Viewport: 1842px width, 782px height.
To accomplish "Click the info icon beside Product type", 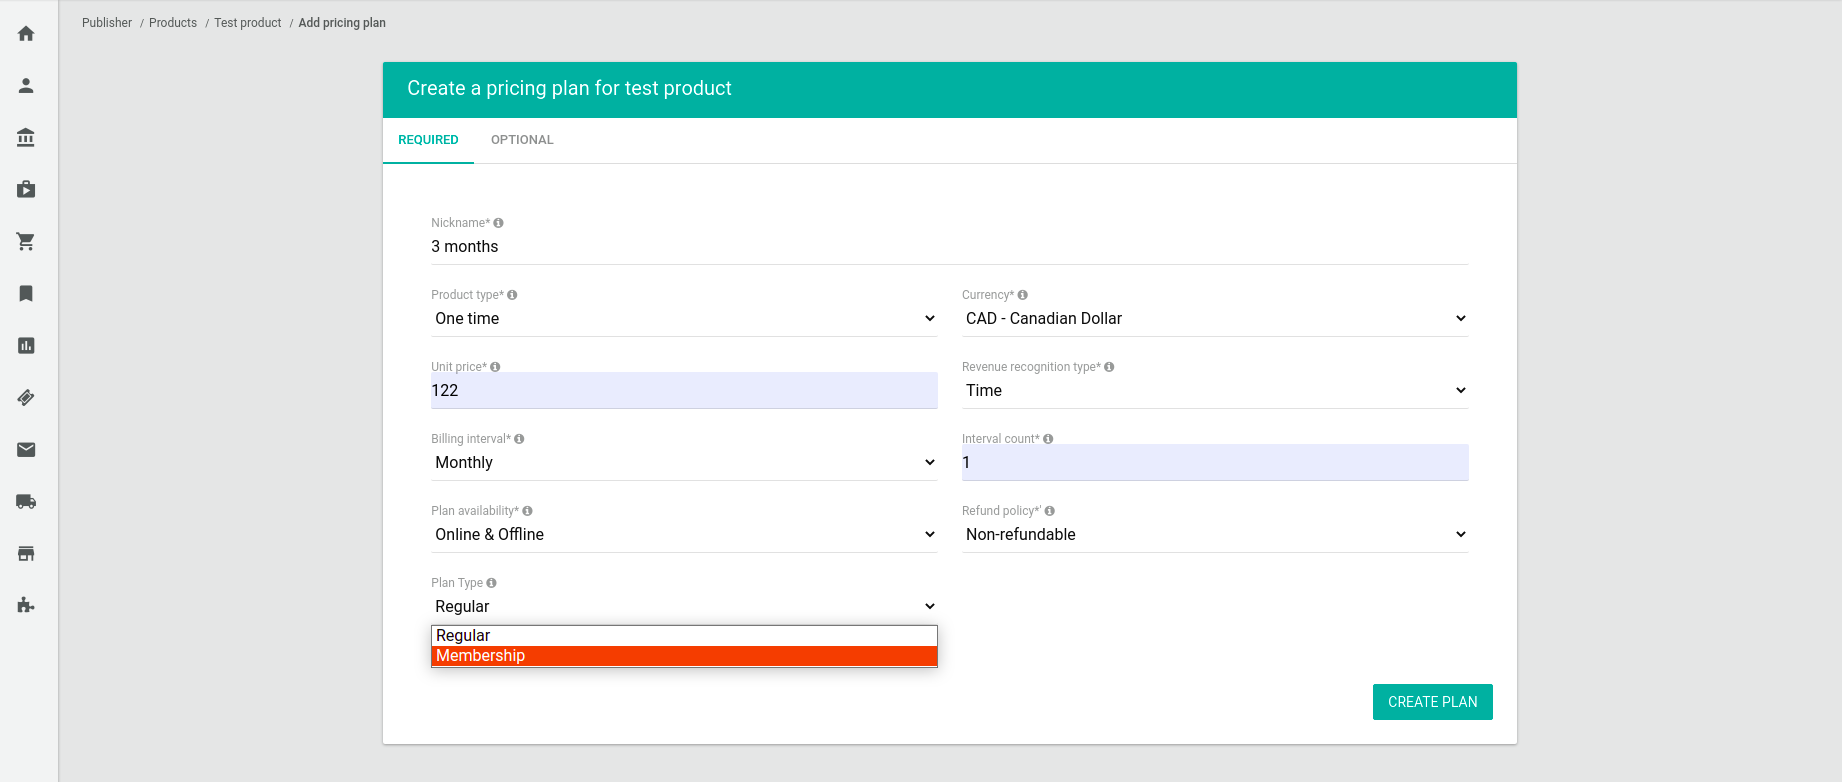I will point(512,295).
